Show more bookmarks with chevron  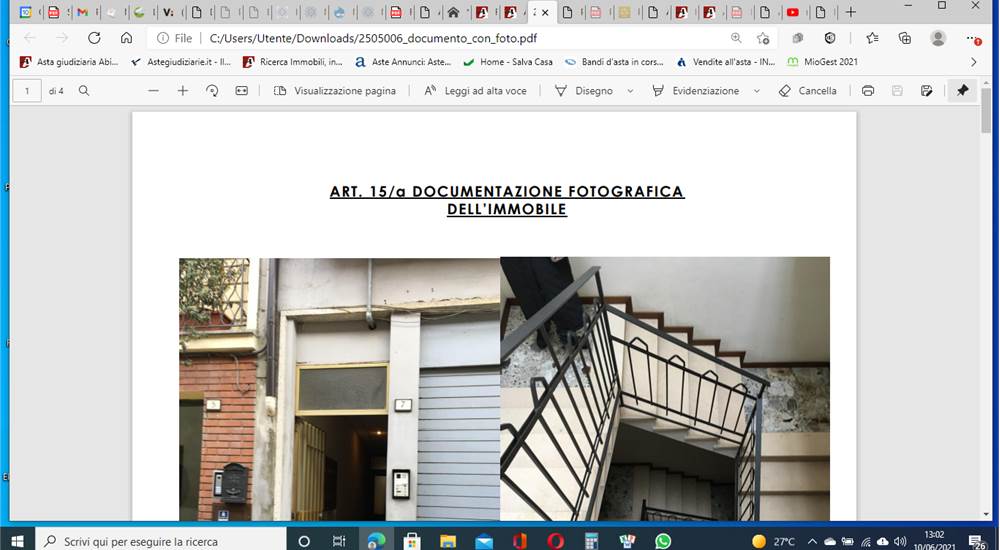pyautogui.click(x=973, y=62)
